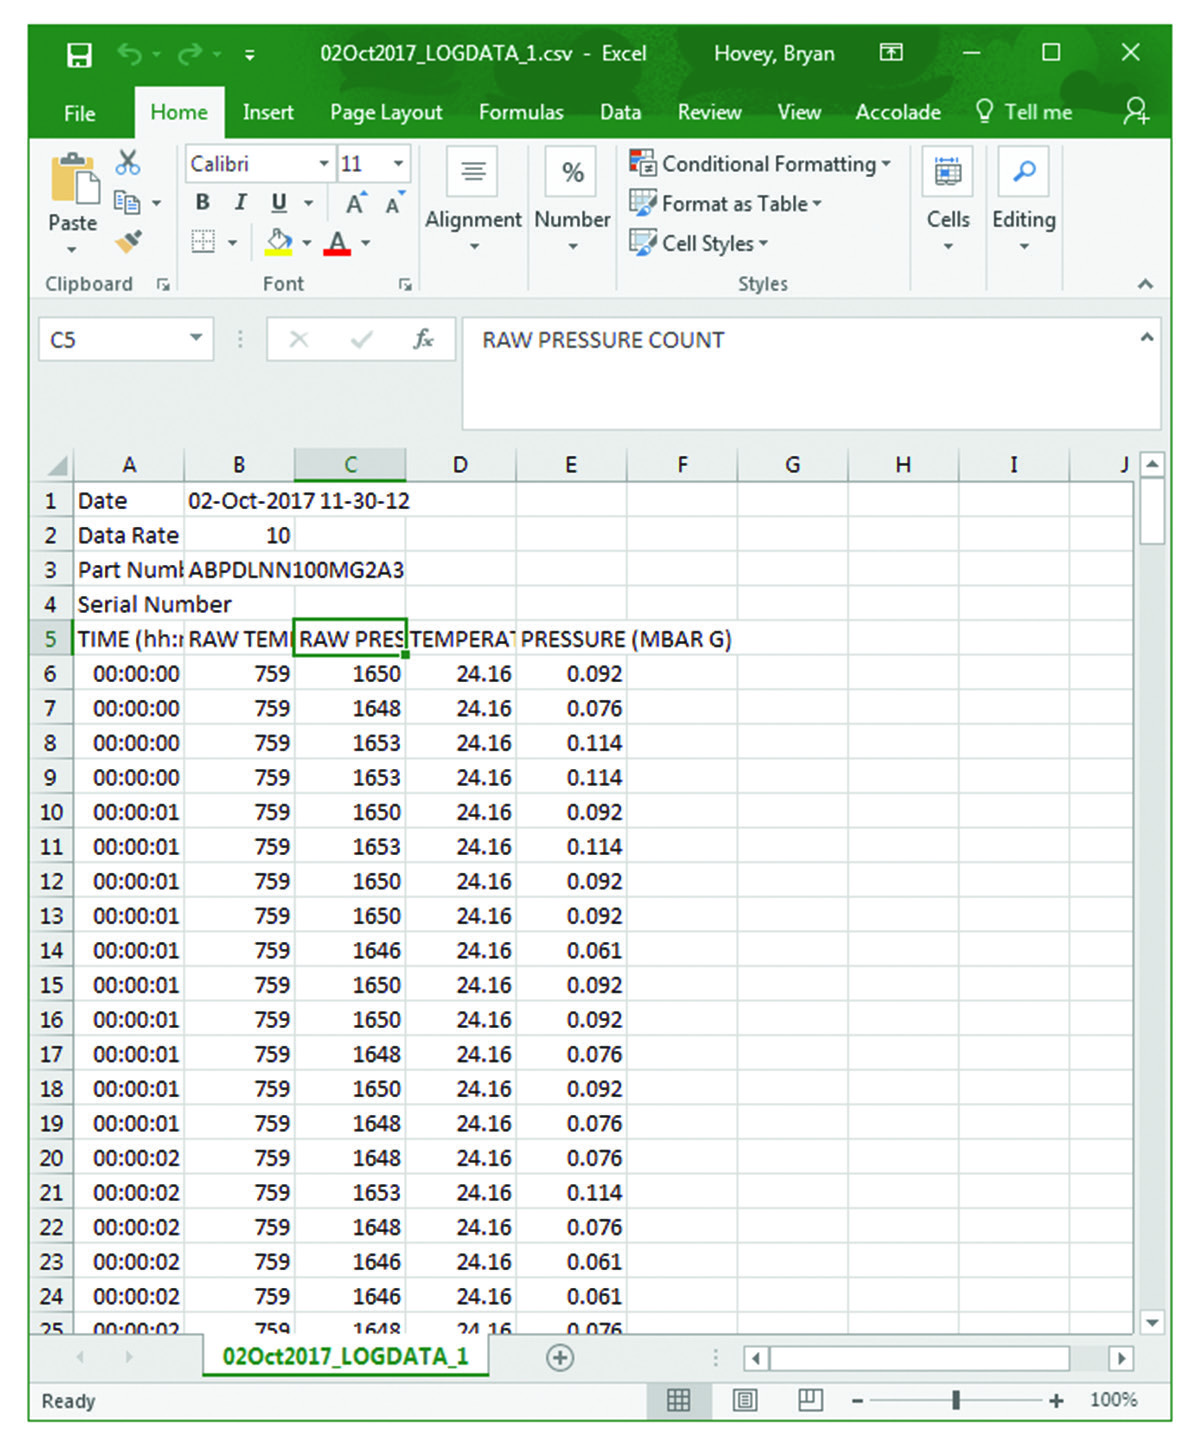
Task: Switch to Page Layout view in status bar
Action: [744, 1400]
